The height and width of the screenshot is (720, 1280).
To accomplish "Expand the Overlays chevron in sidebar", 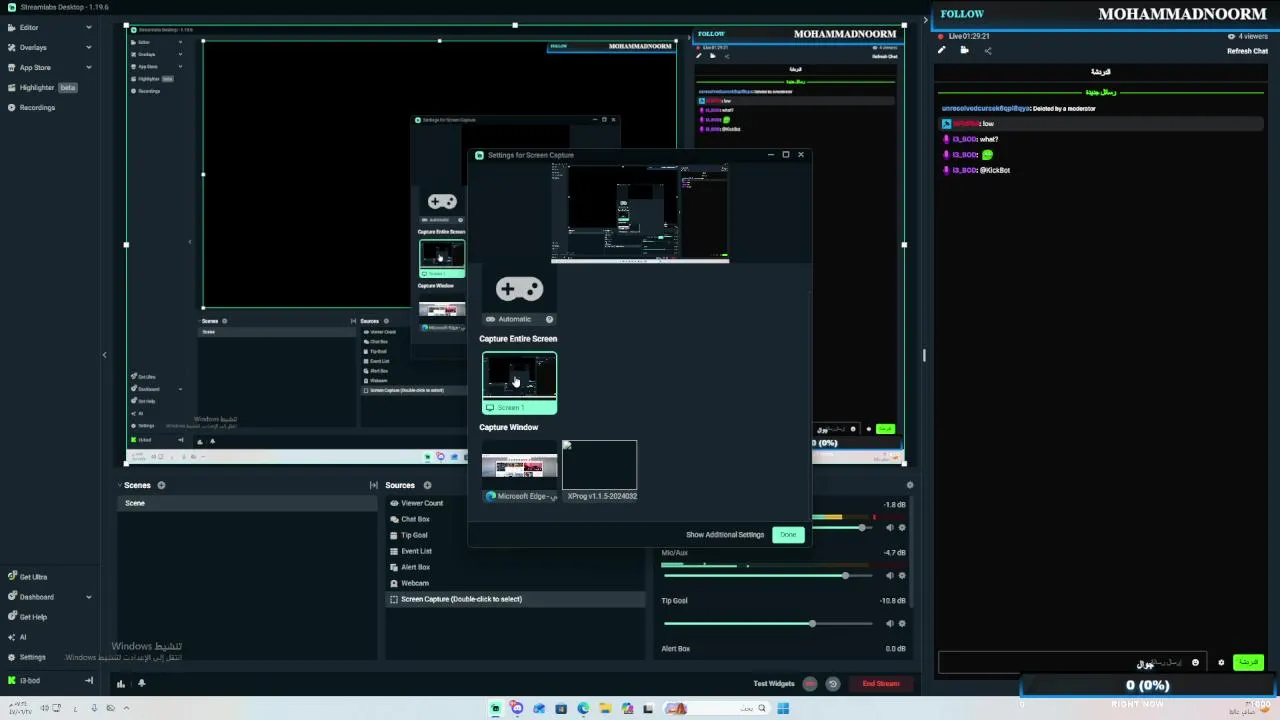I will pyautogui.click(x=88, y=47).
